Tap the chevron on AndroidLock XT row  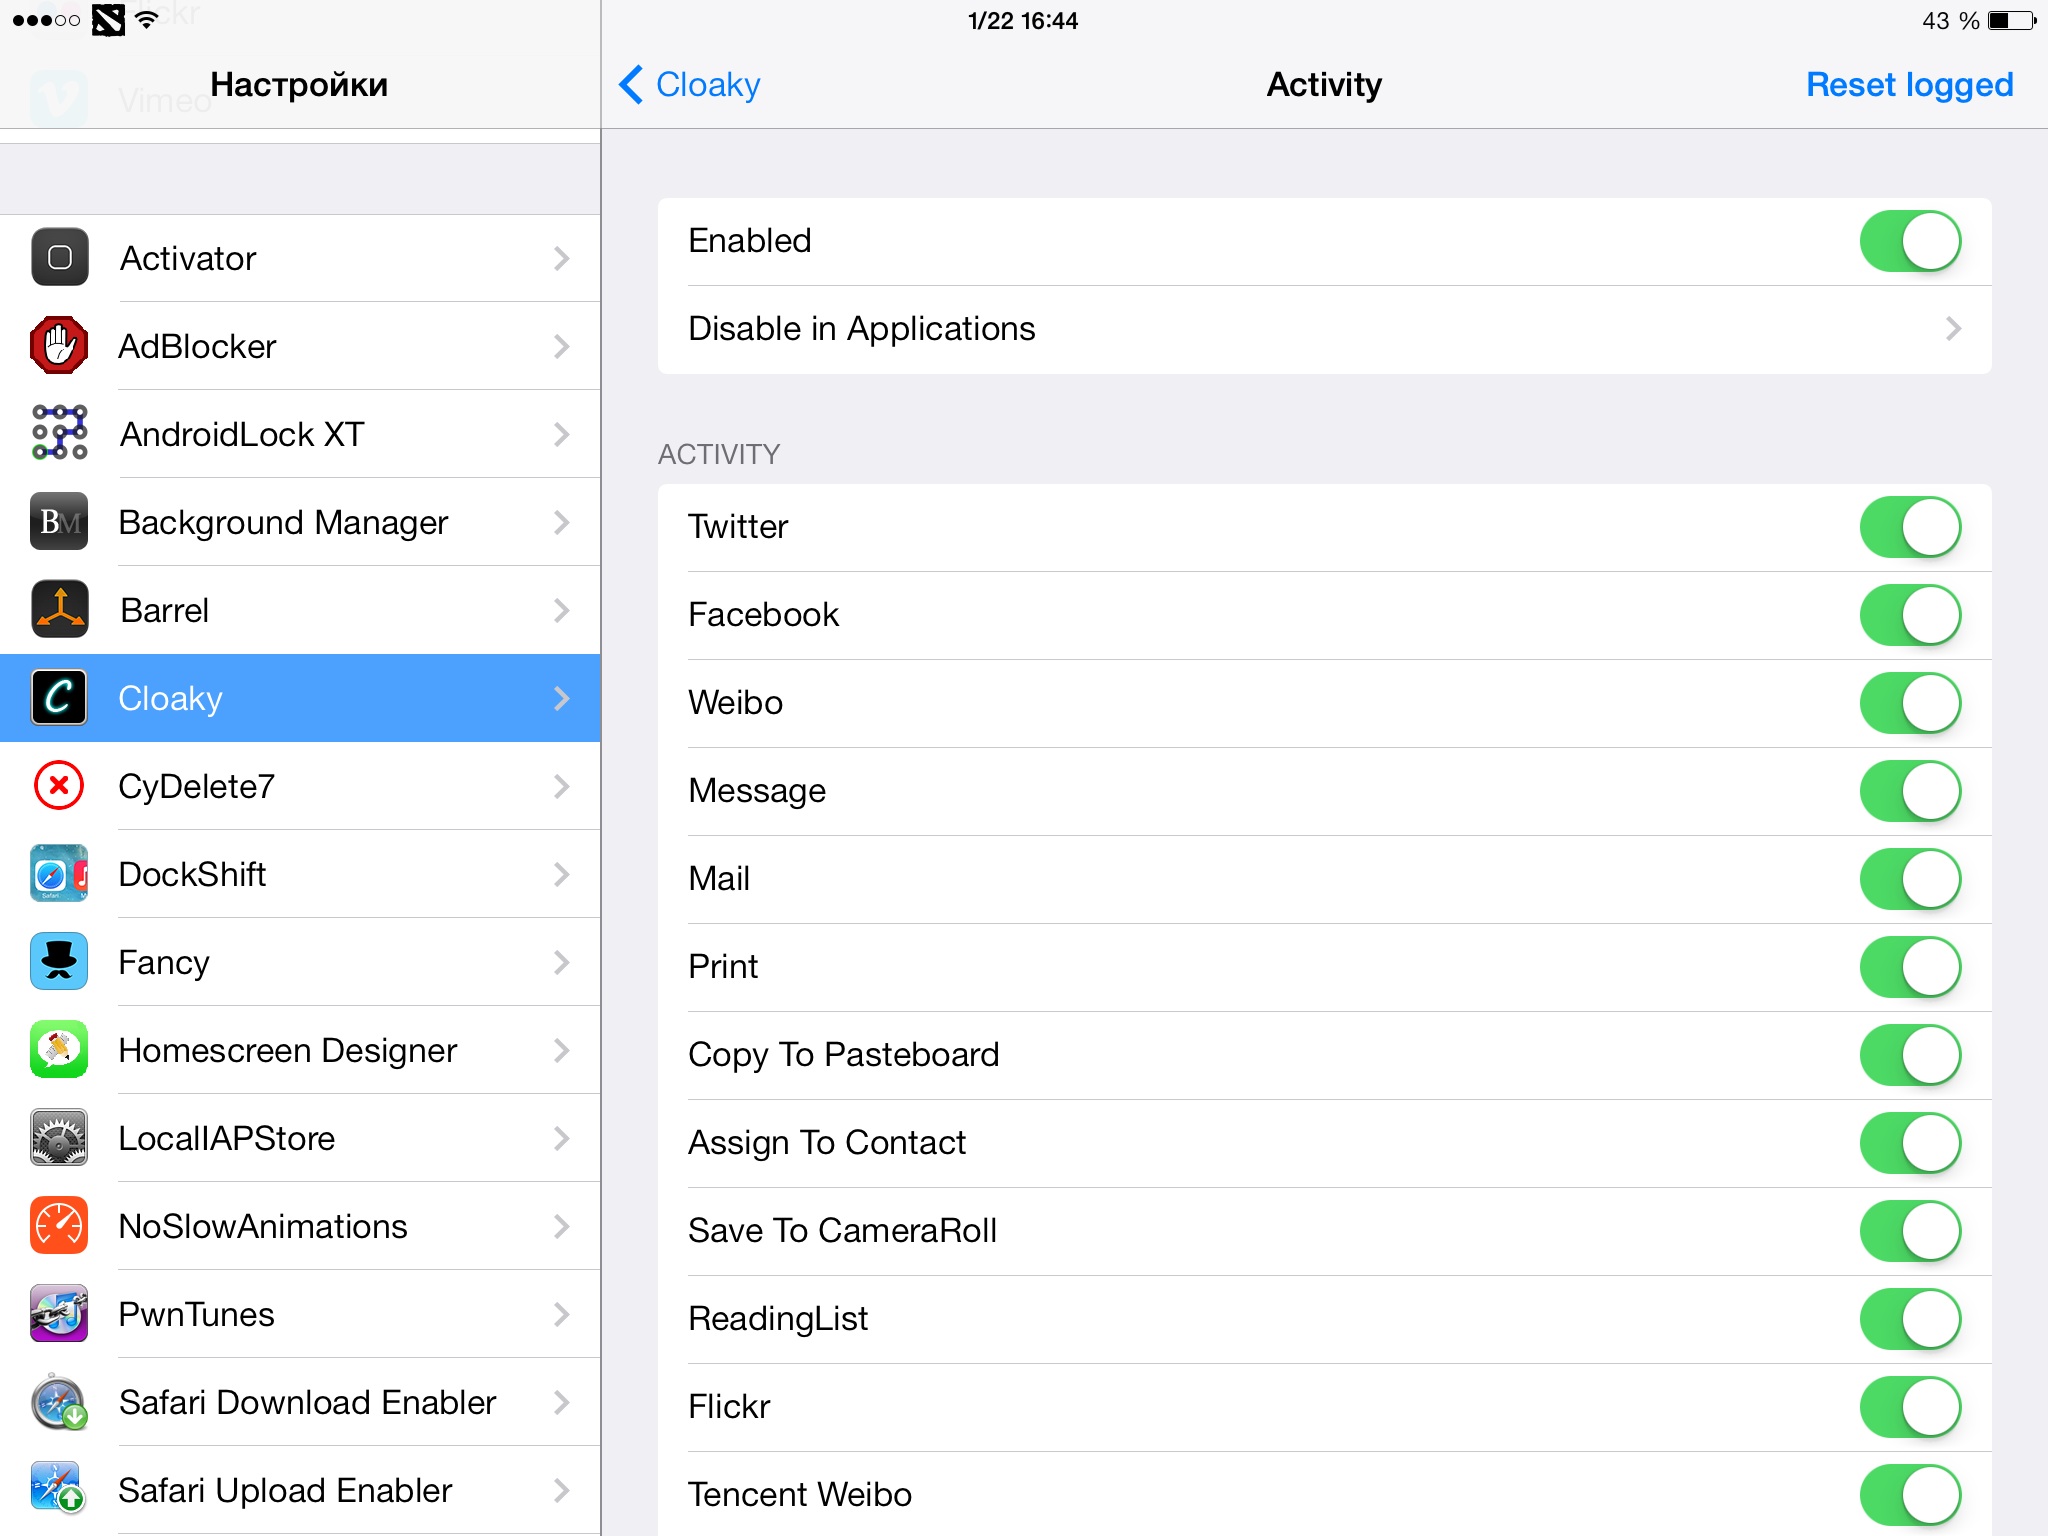pyautogui.click(x=562, y=435)
